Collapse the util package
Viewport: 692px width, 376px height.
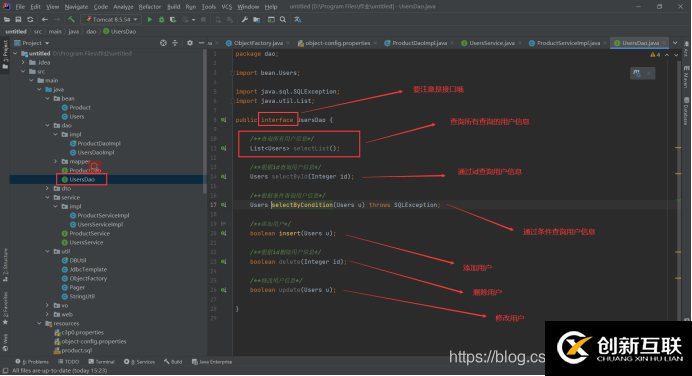tap(48, 252)
